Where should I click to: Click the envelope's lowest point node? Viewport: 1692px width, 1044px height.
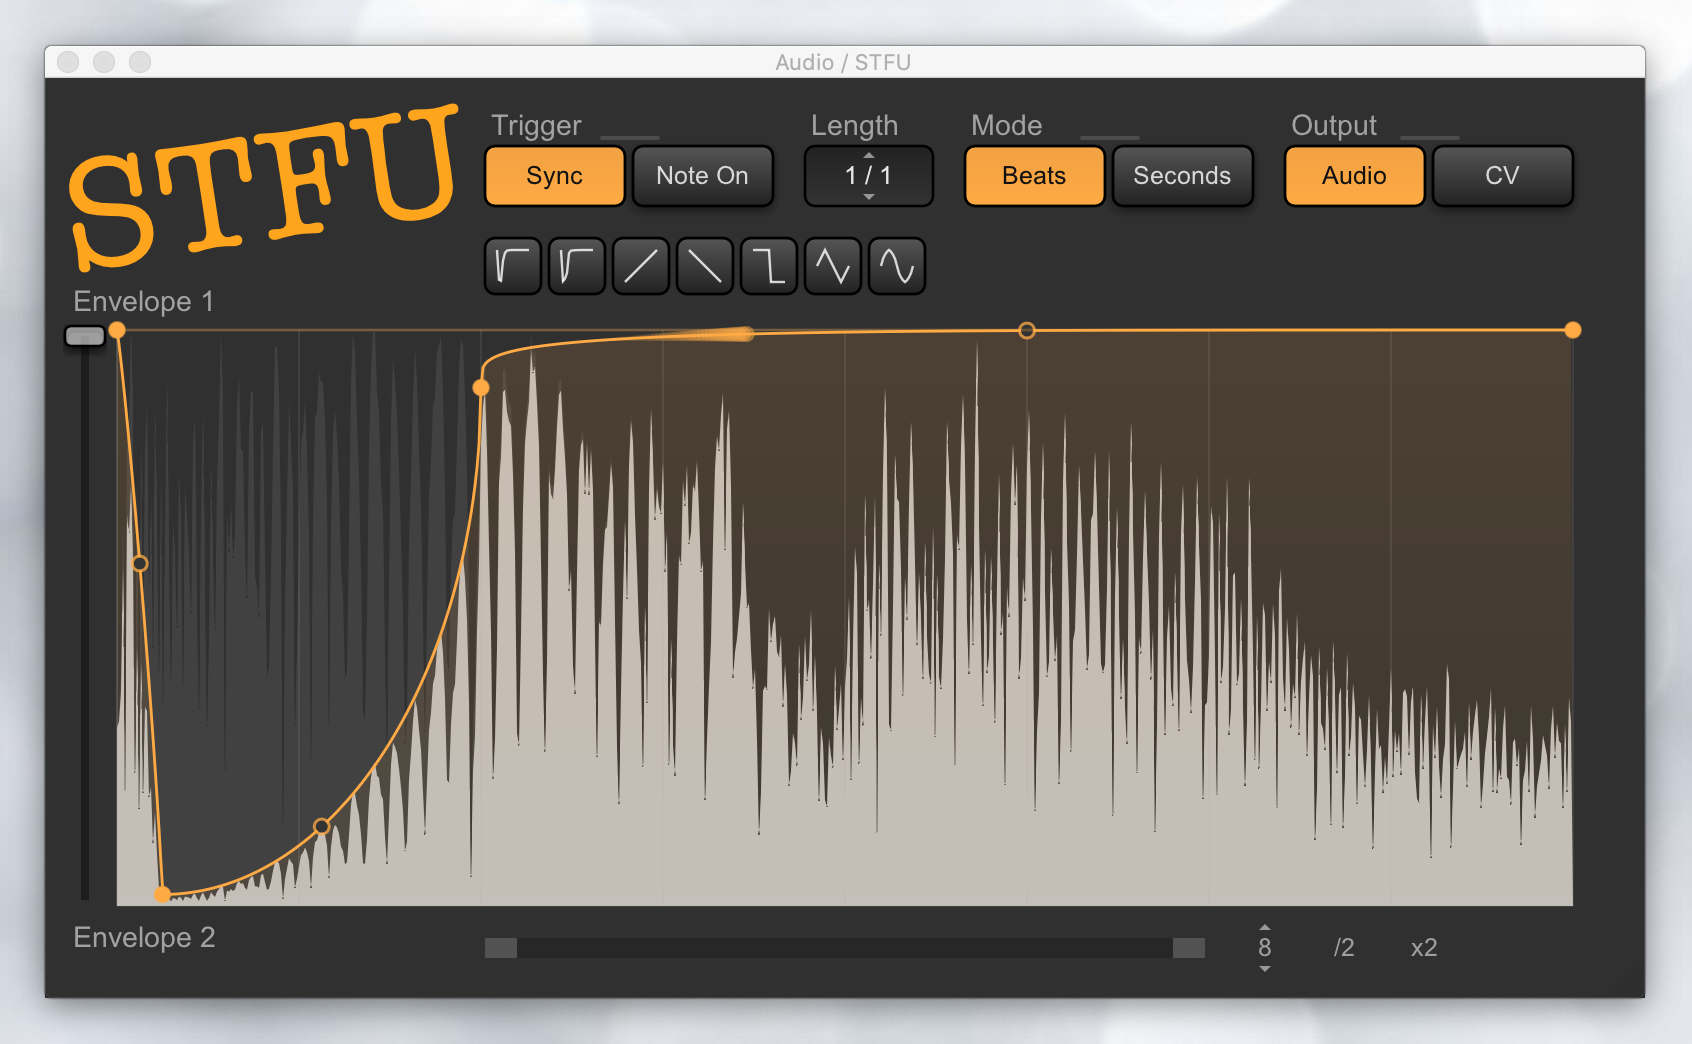[x=162, y=894]
